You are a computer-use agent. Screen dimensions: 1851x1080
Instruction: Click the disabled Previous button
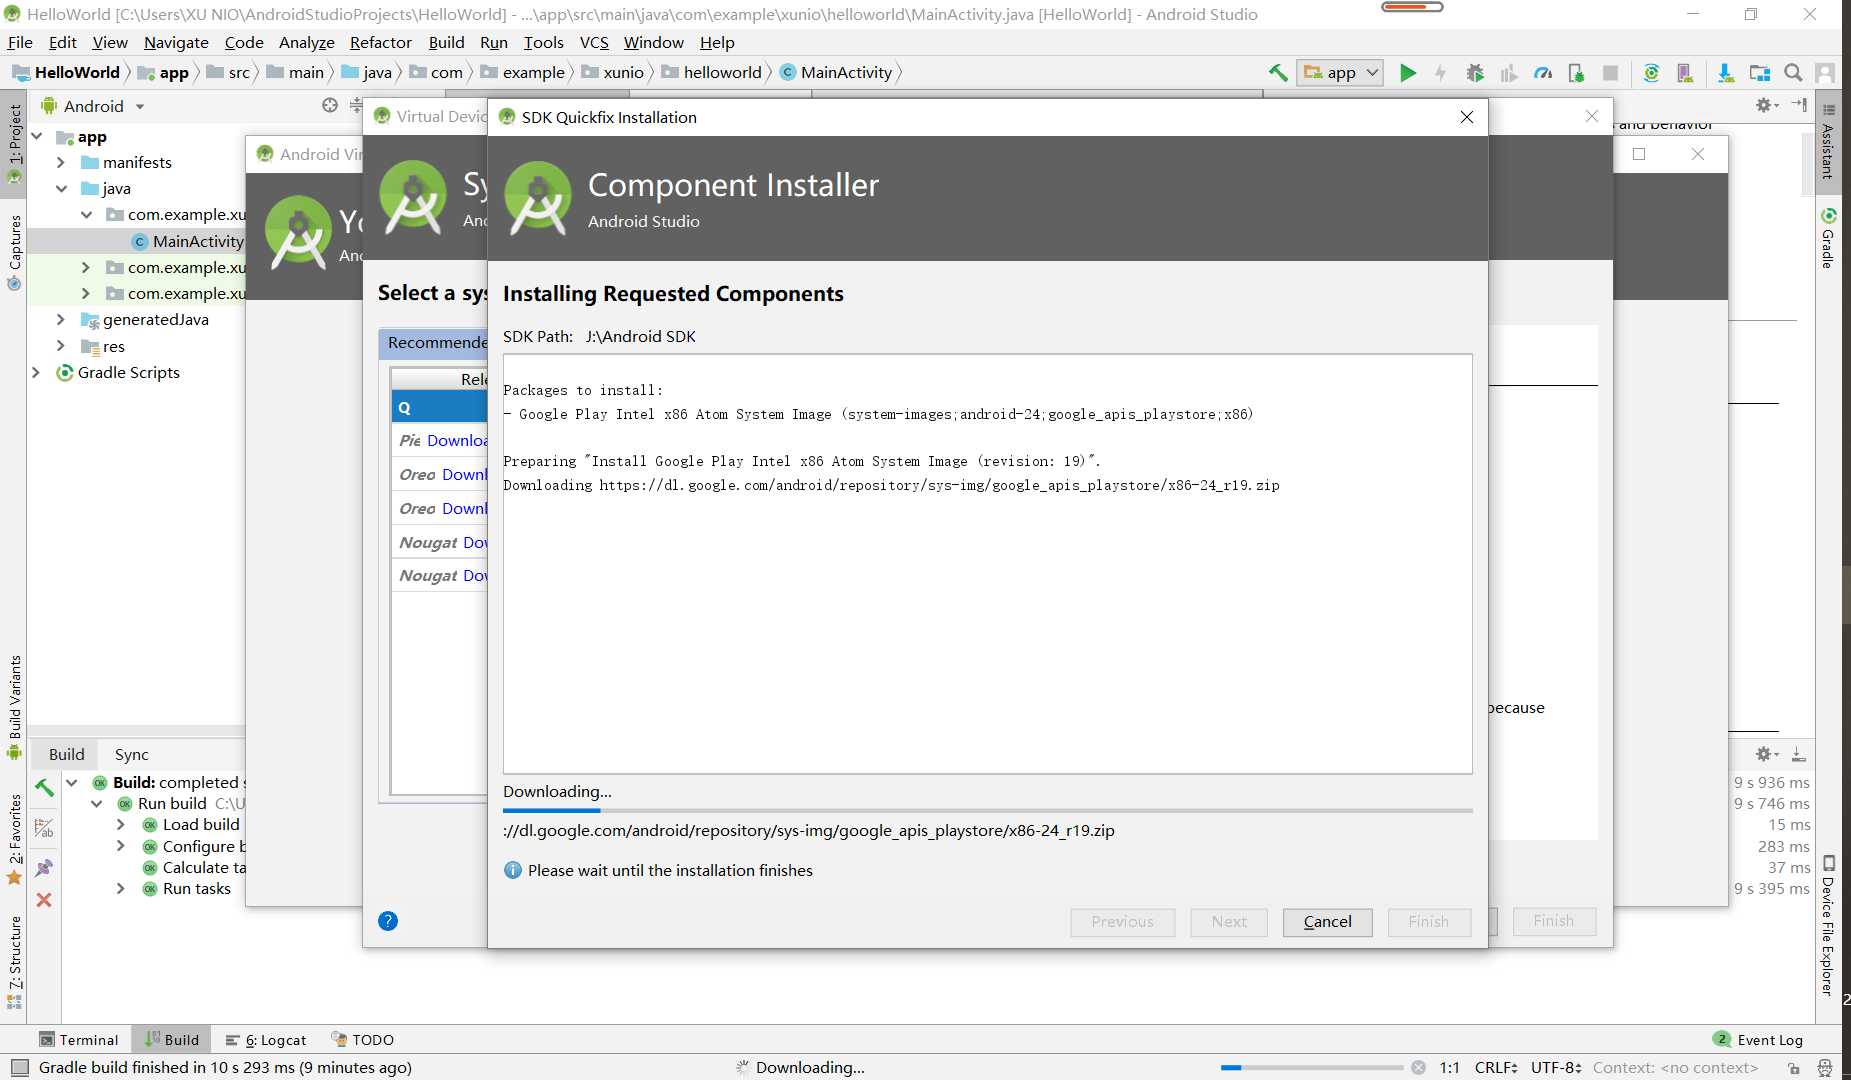(x=1122, y=922)
